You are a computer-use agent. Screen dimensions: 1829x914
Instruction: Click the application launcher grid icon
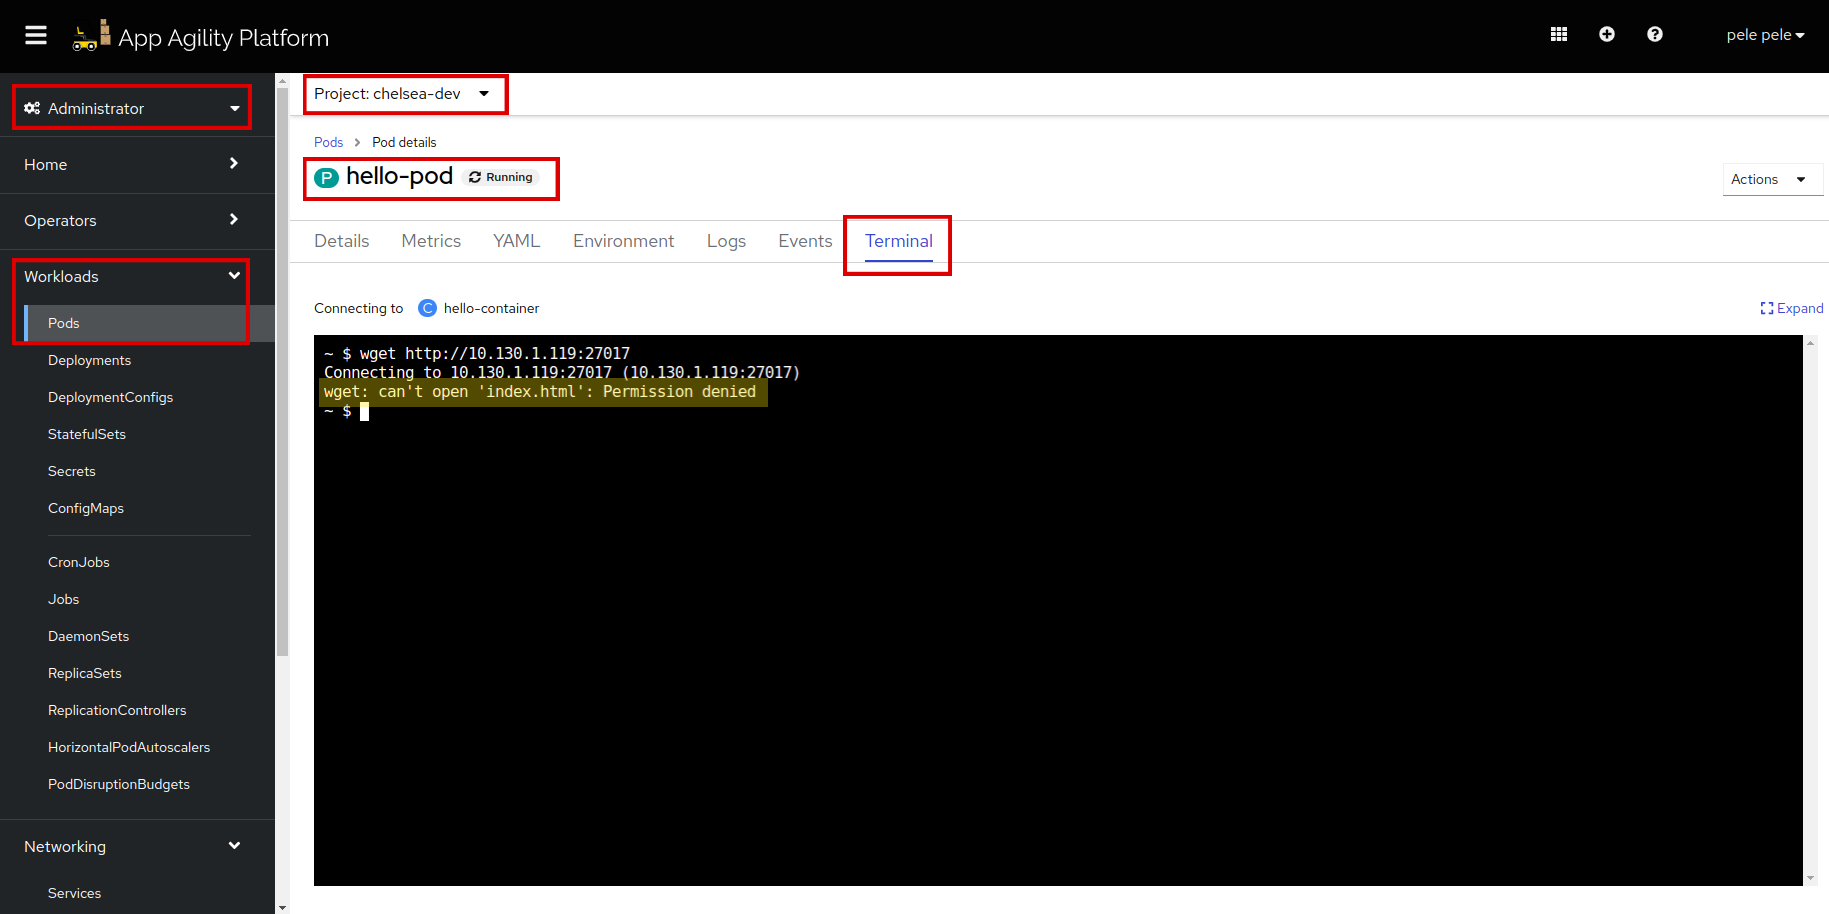[1558, 35]
